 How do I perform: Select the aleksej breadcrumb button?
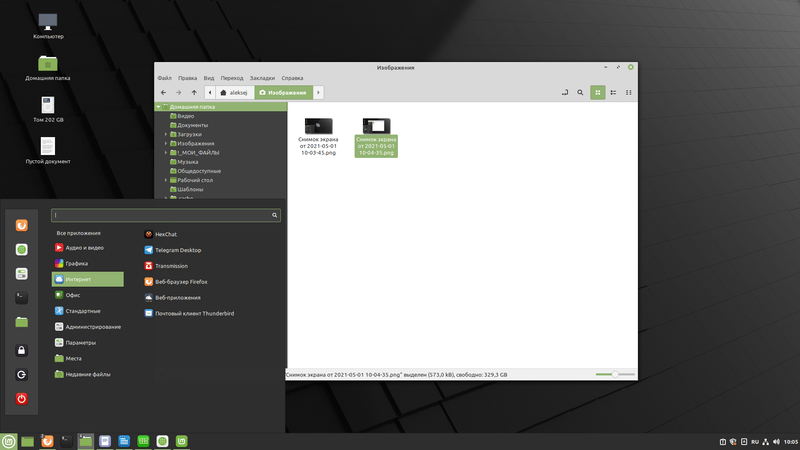click(235, 92)
